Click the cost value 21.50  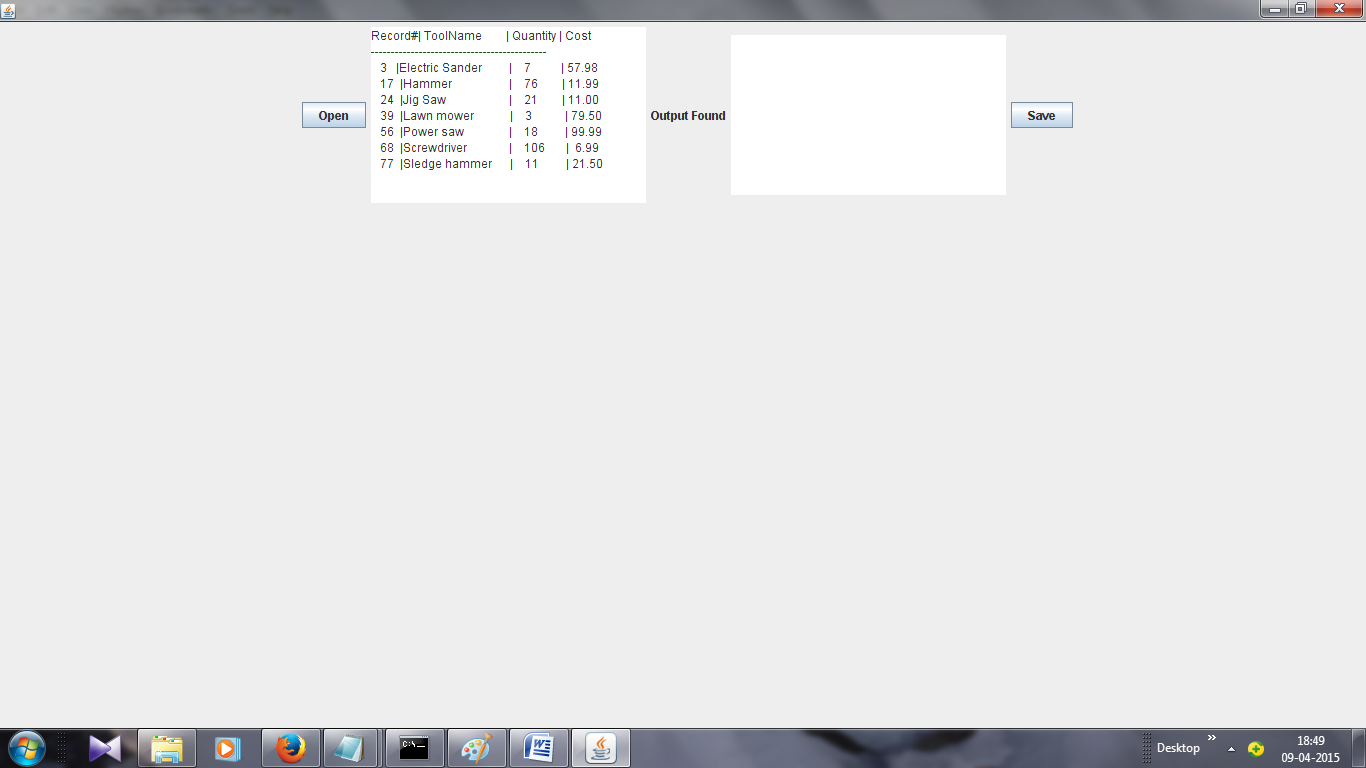[588, 164]
